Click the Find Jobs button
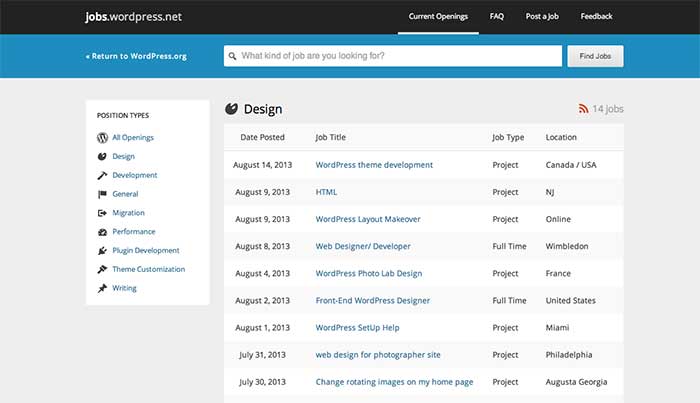This screenshot has width=700, height=403. tap(596, 56)
